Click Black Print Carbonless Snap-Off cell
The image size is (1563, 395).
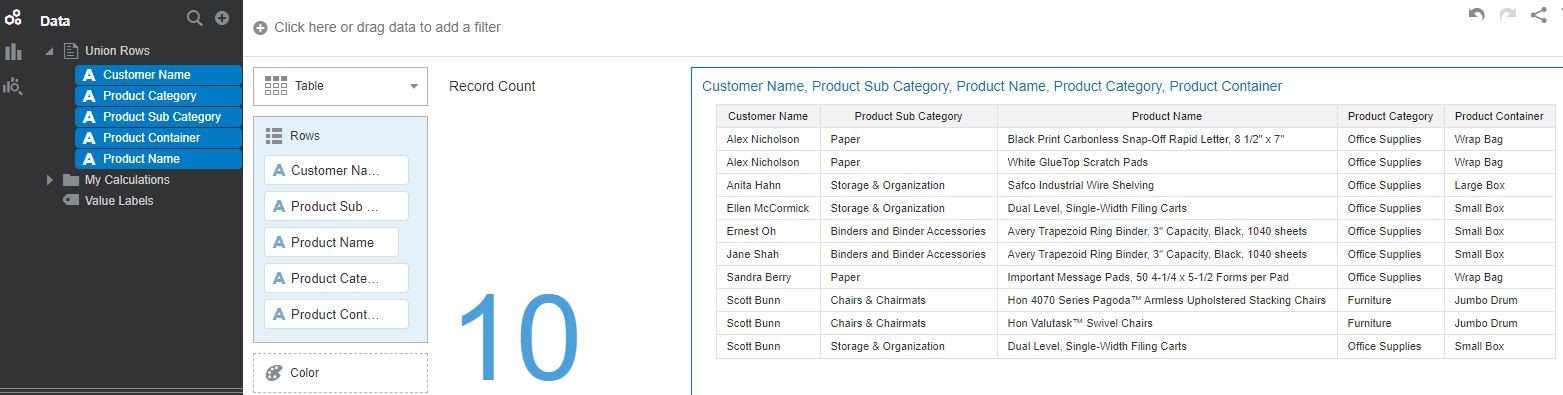(x=1167, y=139)
